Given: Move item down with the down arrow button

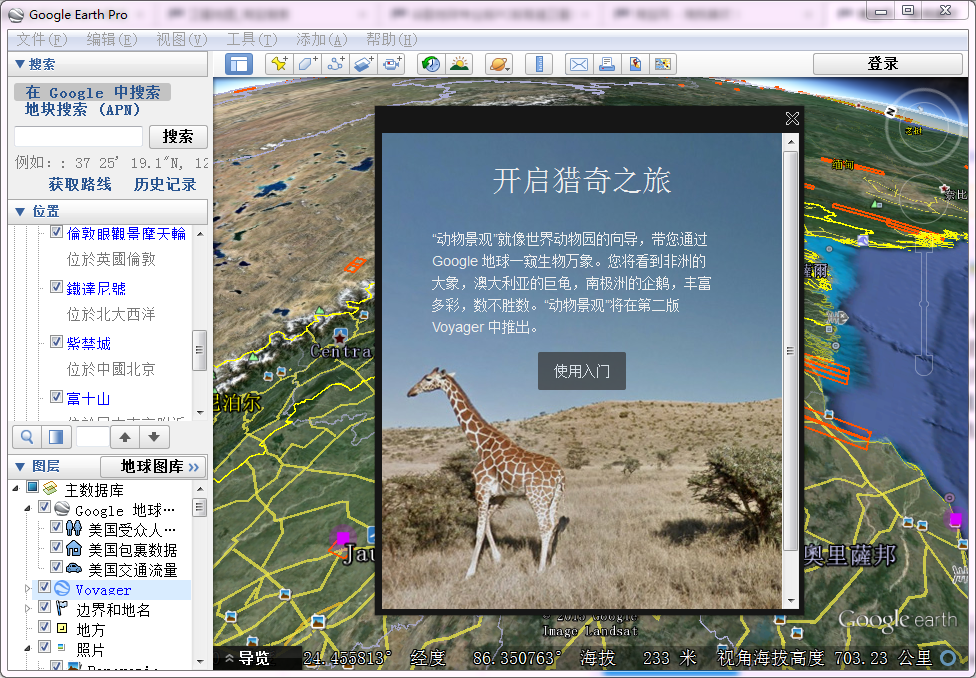Looking at the screenshot, I should pyautogui.click(x=154, y=437).
